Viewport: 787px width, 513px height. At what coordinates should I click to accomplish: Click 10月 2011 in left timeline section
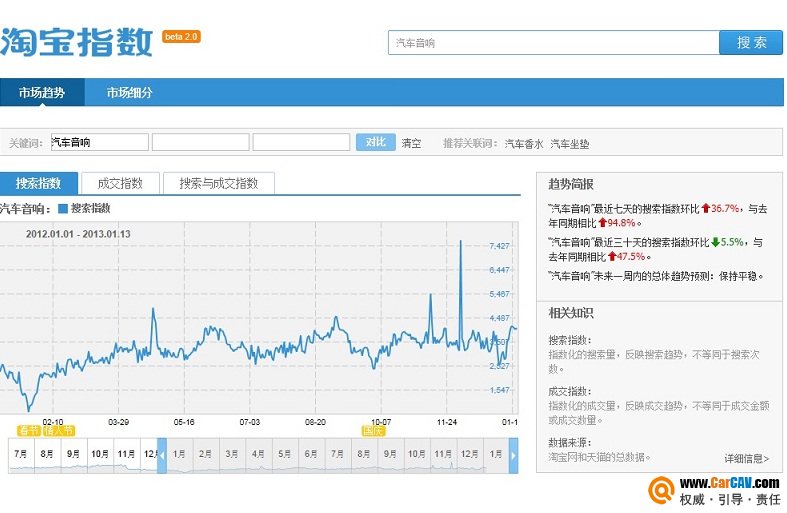[x=100, y=454]
